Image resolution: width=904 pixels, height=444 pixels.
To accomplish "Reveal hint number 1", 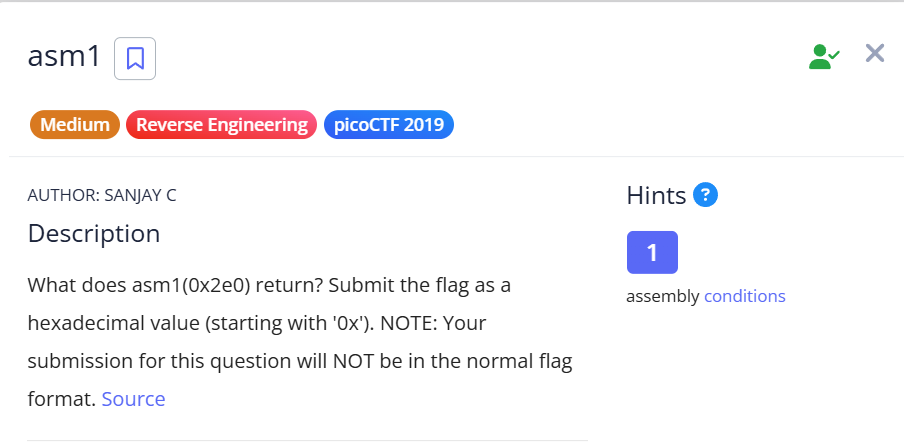I will pos(652,252).
